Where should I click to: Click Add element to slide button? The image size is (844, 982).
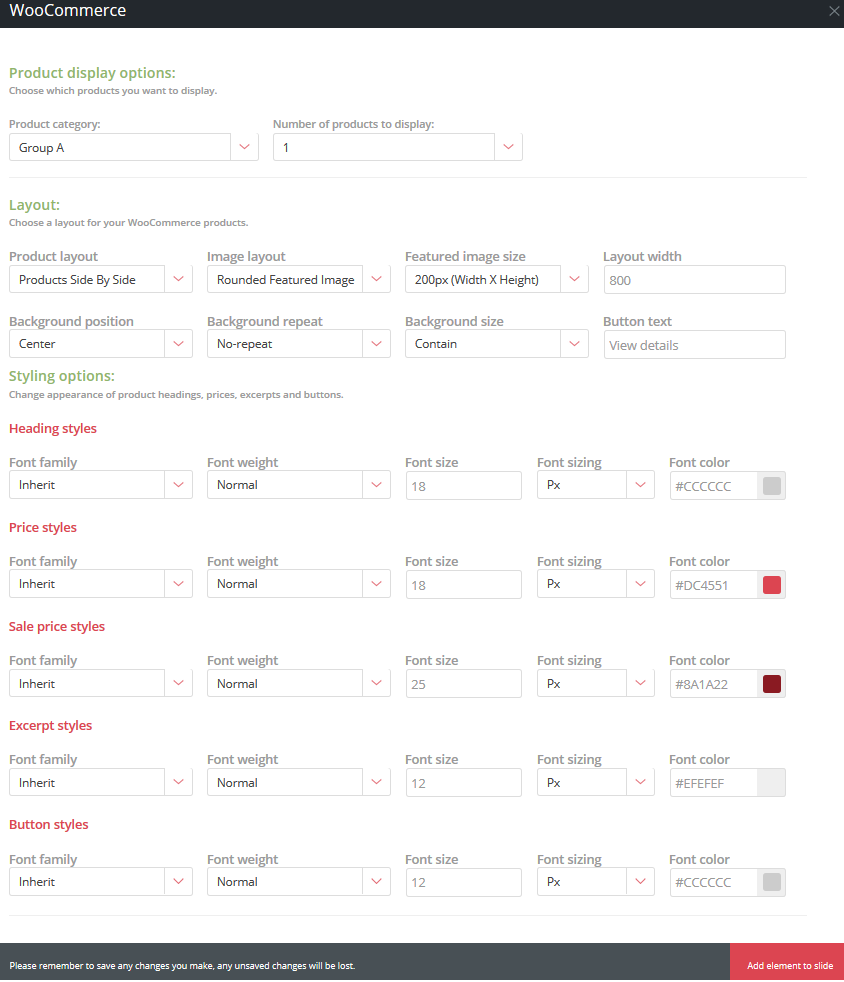click(x=787, y=965)
